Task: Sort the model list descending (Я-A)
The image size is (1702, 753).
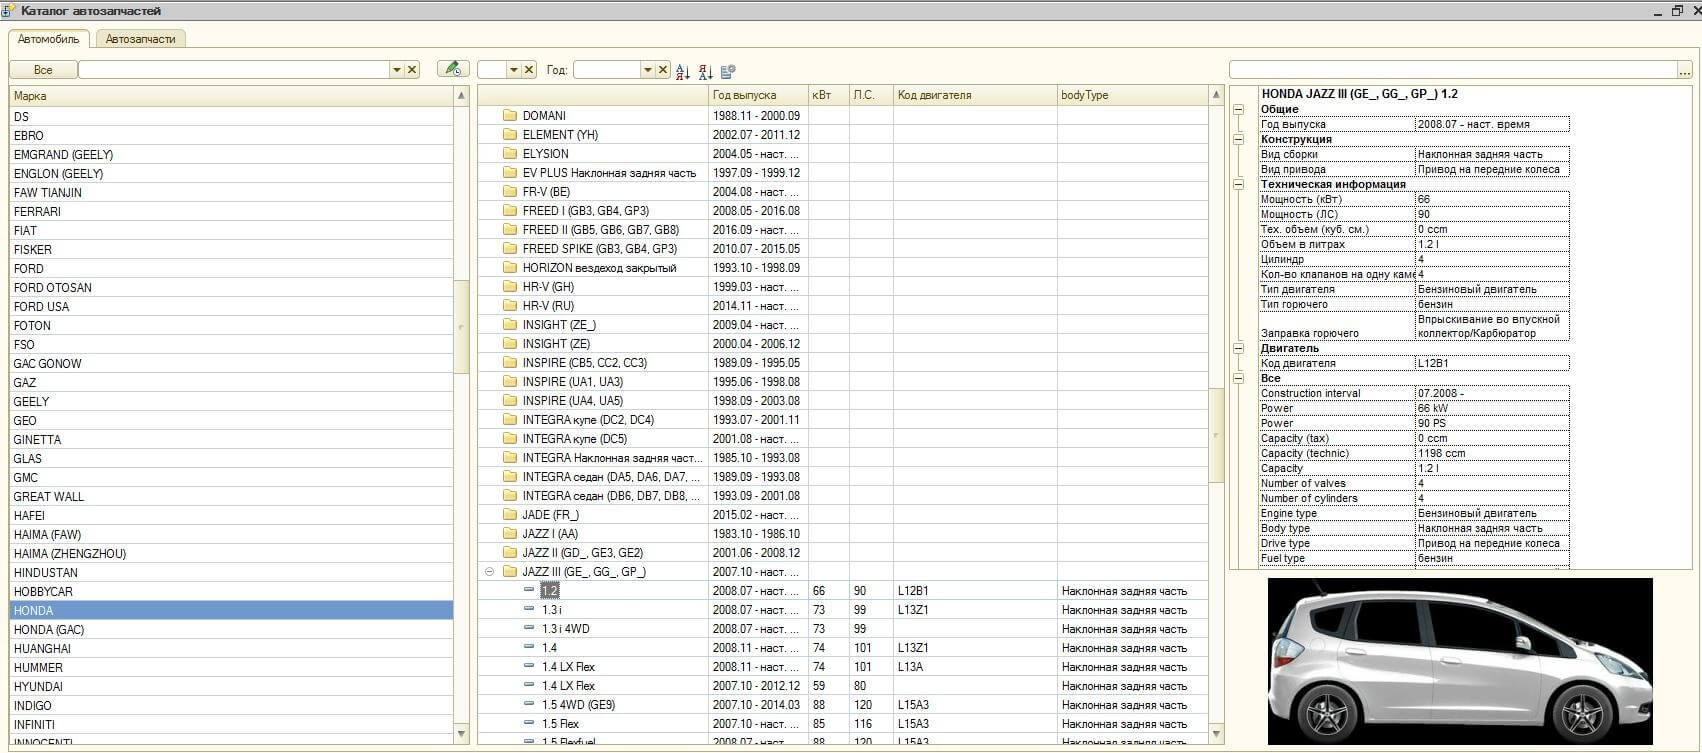Action: (706, 71)
